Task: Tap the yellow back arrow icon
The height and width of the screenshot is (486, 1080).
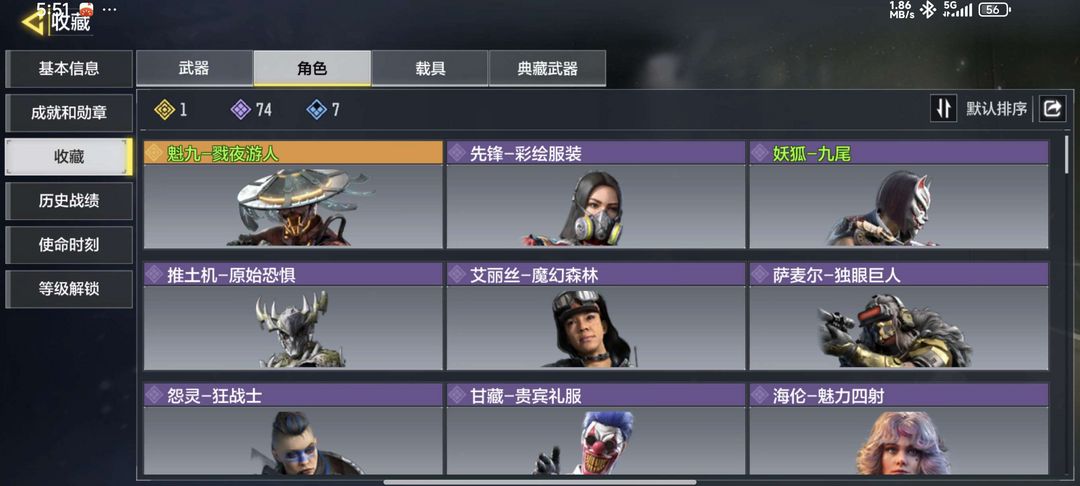Action: coord(32,22)
